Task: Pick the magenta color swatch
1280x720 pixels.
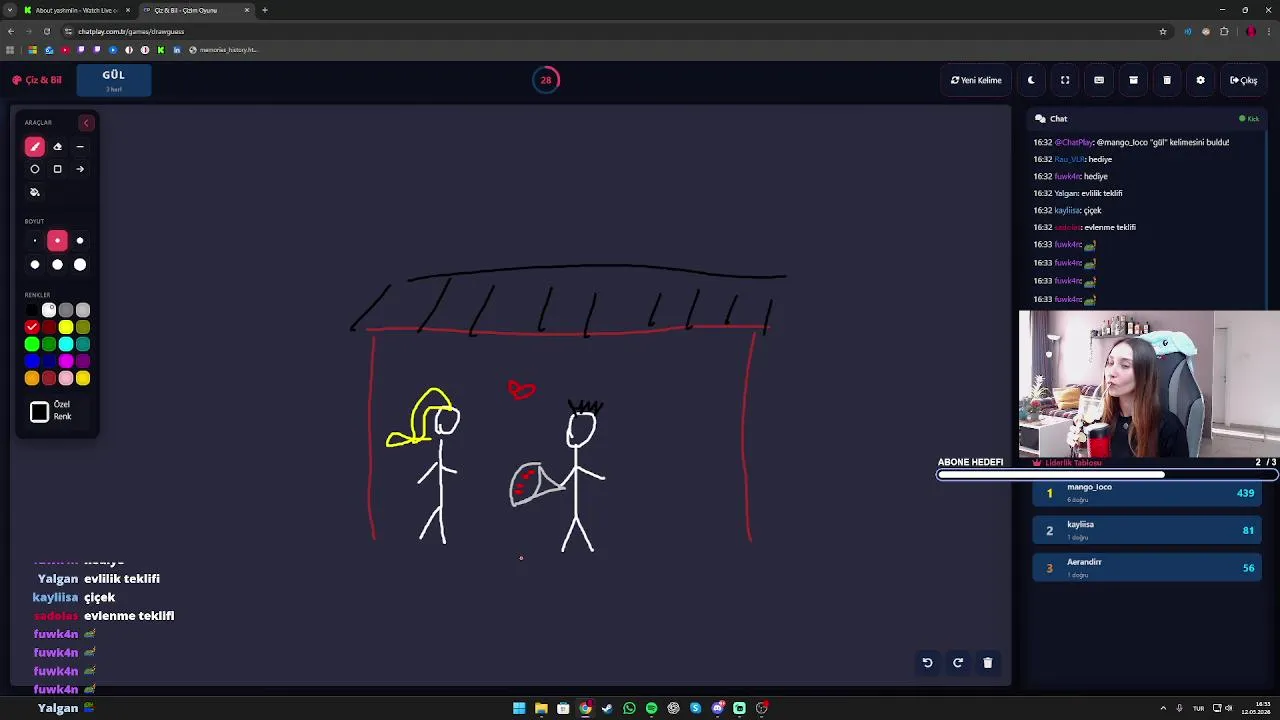Action: (66, 361)
